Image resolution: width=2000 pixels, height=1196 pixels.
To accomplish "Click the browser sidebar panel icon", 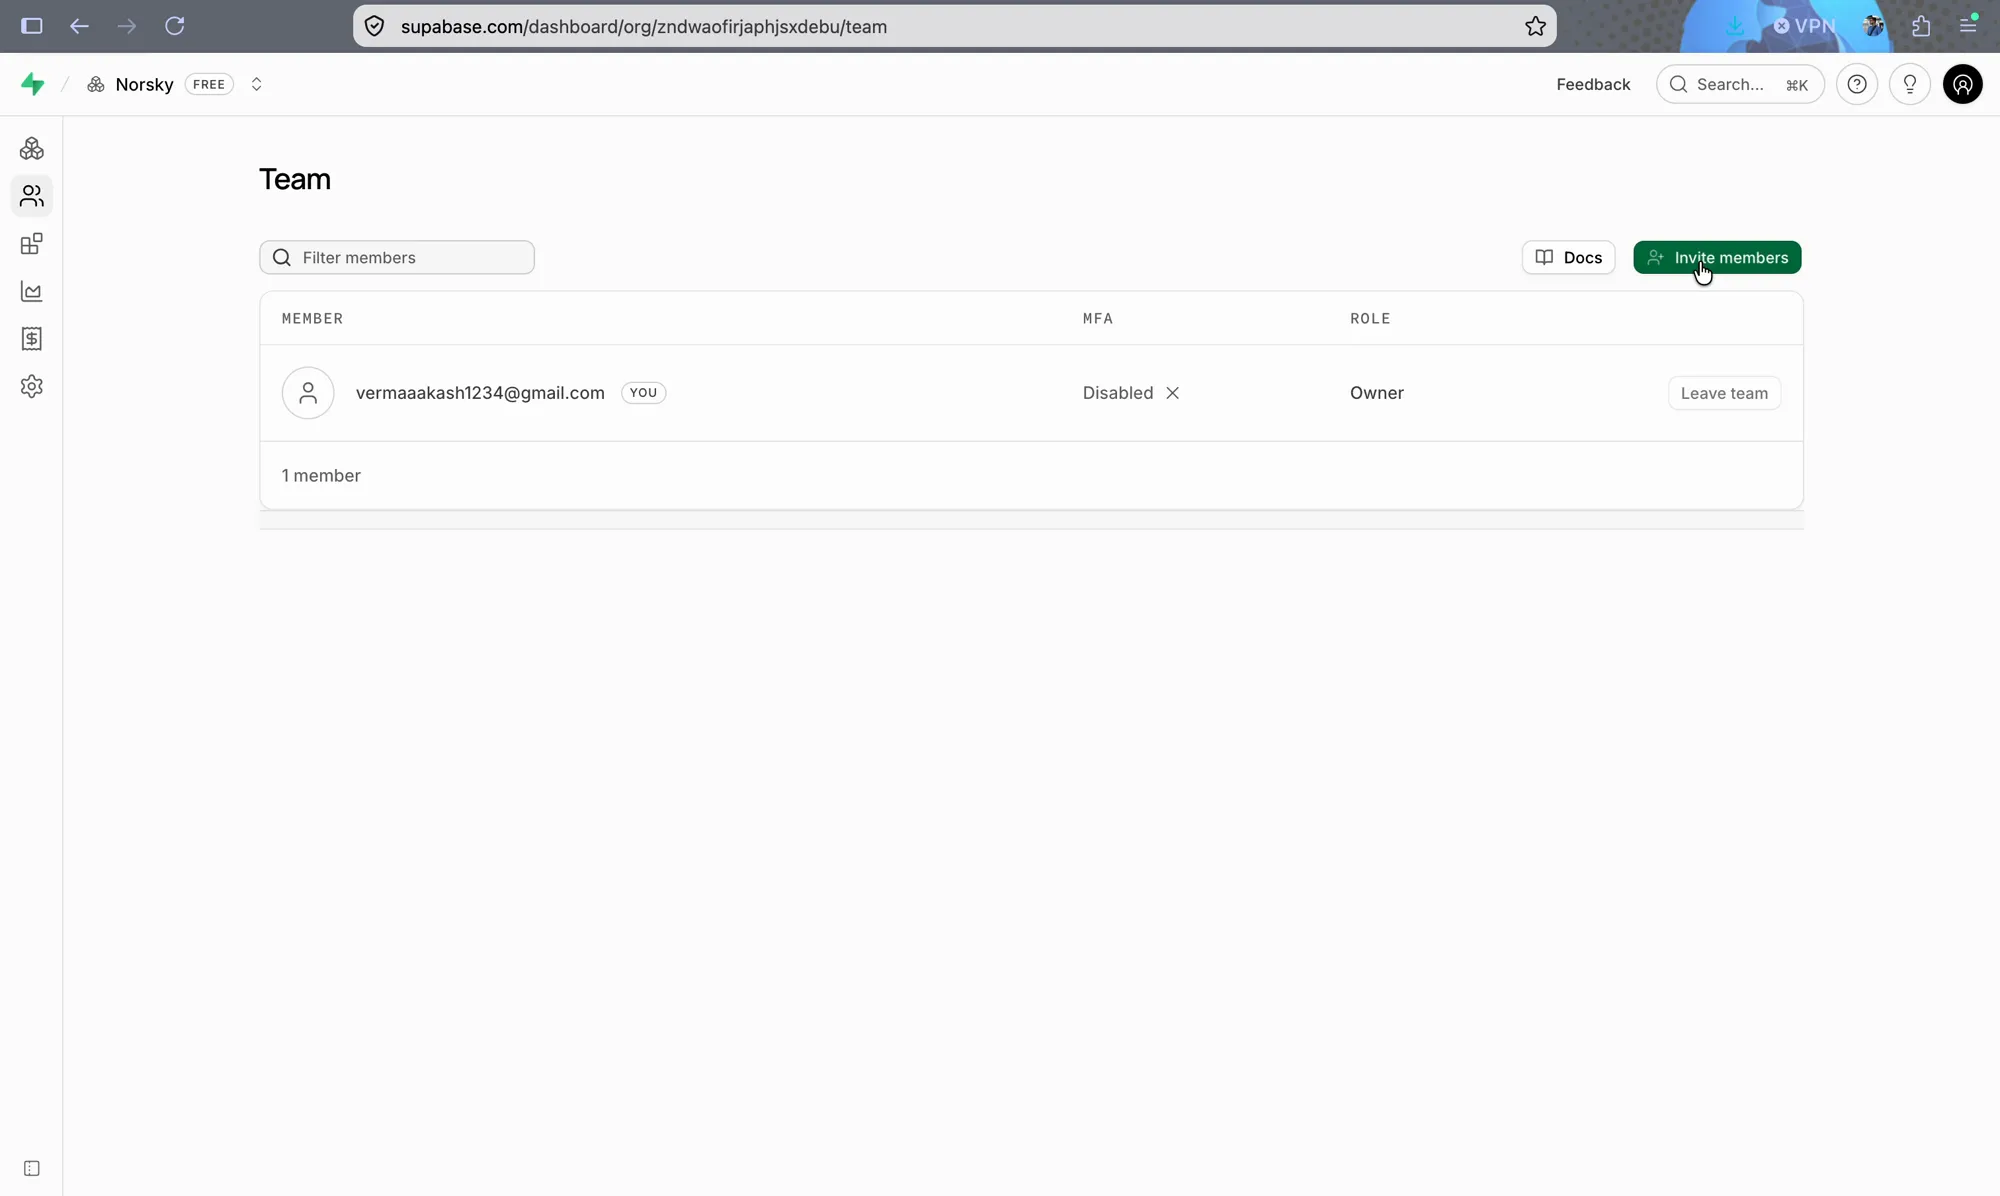I will [x=32, y=26].
